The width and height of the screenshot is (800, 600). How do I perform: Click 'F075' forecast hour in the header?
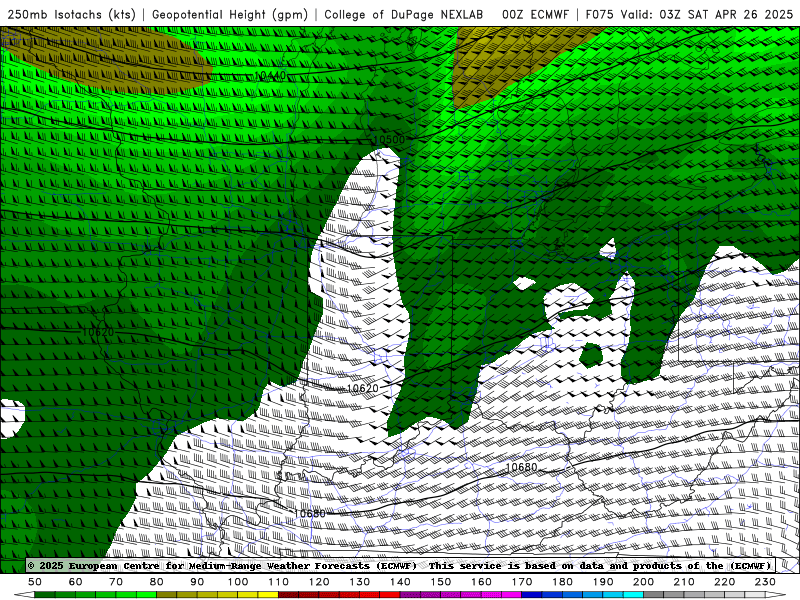click(x=599, y=14)
